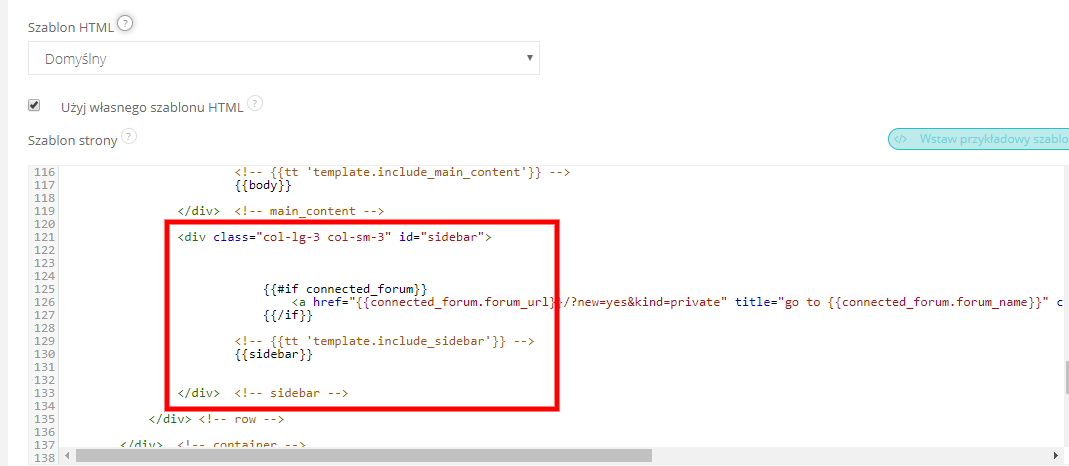Click the Szablon strony label

pyautogui.click(x=72, y=140)
